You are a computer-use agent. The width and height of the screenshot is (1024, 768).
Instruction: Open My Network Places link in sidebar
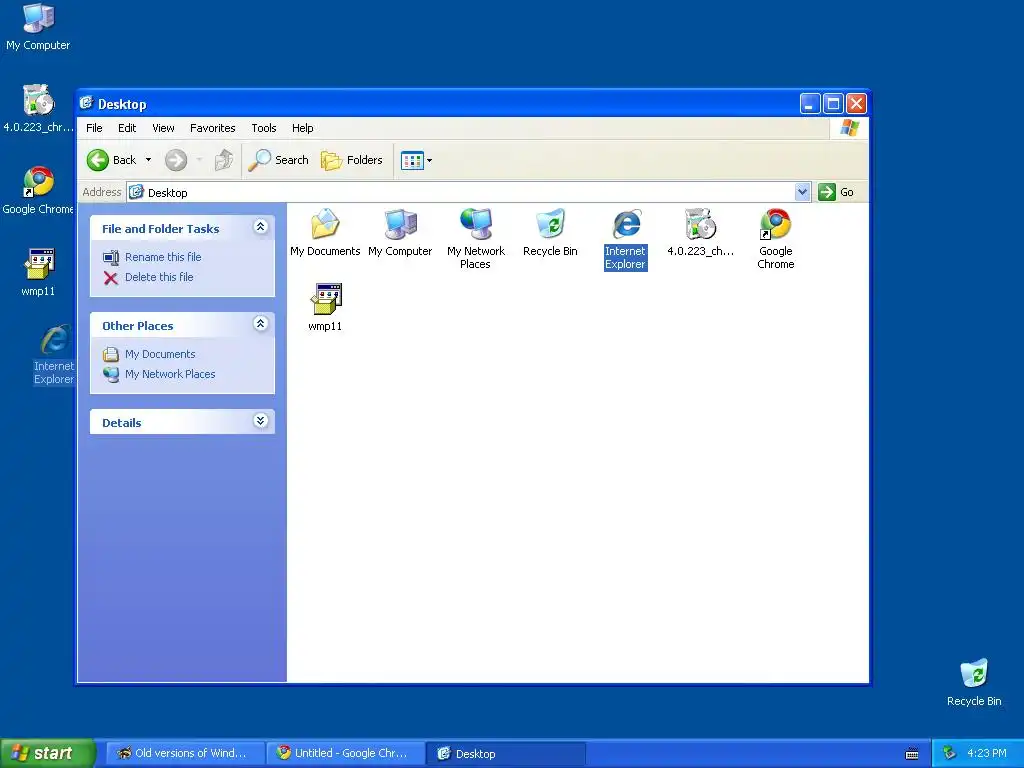click(x=170, y=374)
